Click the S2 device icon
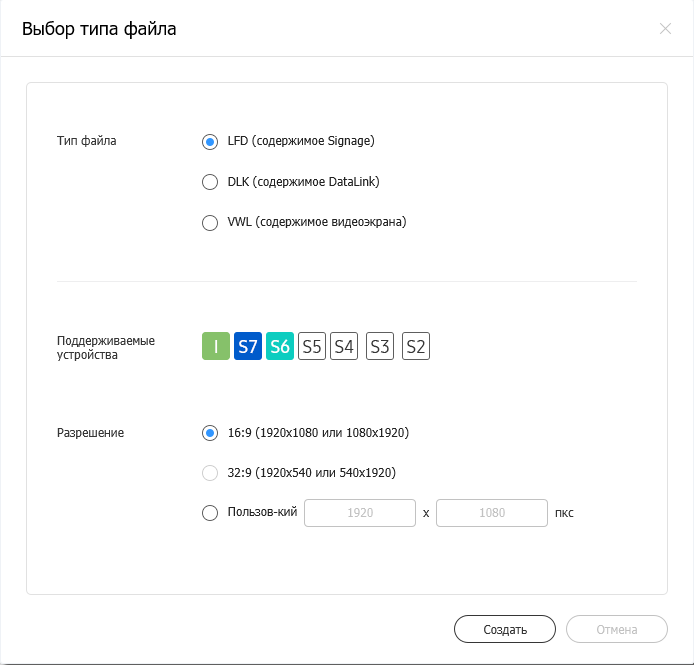The image size is (694, 665). (x=416, y=347)
